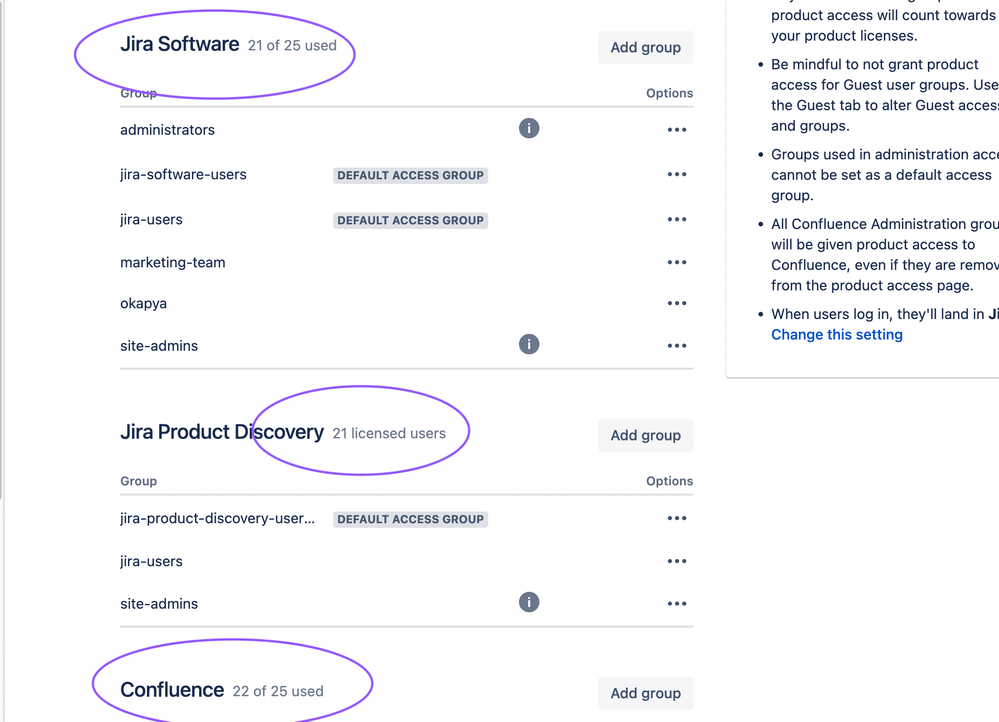Click the '21 of 25 used' license count
The height and width of the screenshot is (722, 999).
pos(292,46)
